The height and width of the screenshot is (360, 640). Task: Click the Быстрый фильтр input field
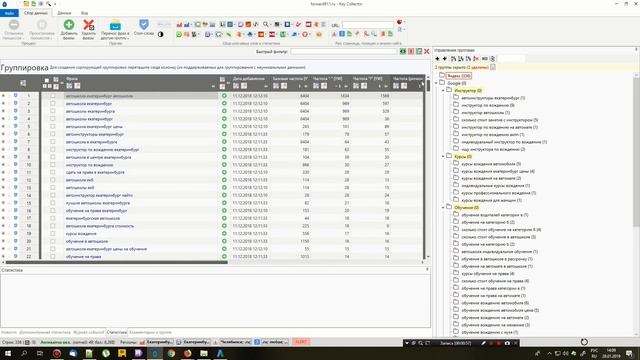(343, 51)
